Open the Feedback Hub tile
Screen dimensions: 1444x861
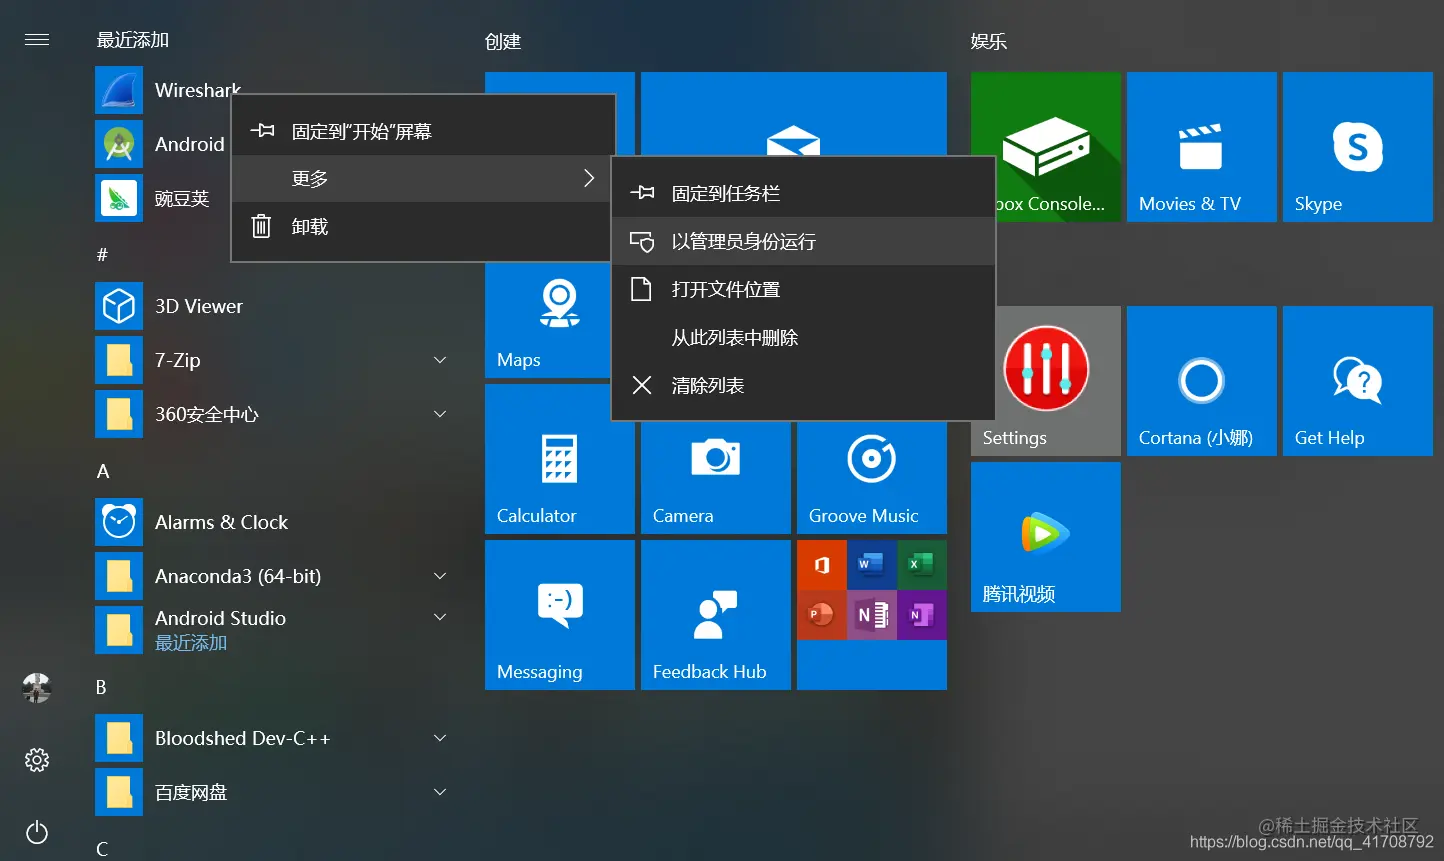pyautogui.click(x=716, y=615)
